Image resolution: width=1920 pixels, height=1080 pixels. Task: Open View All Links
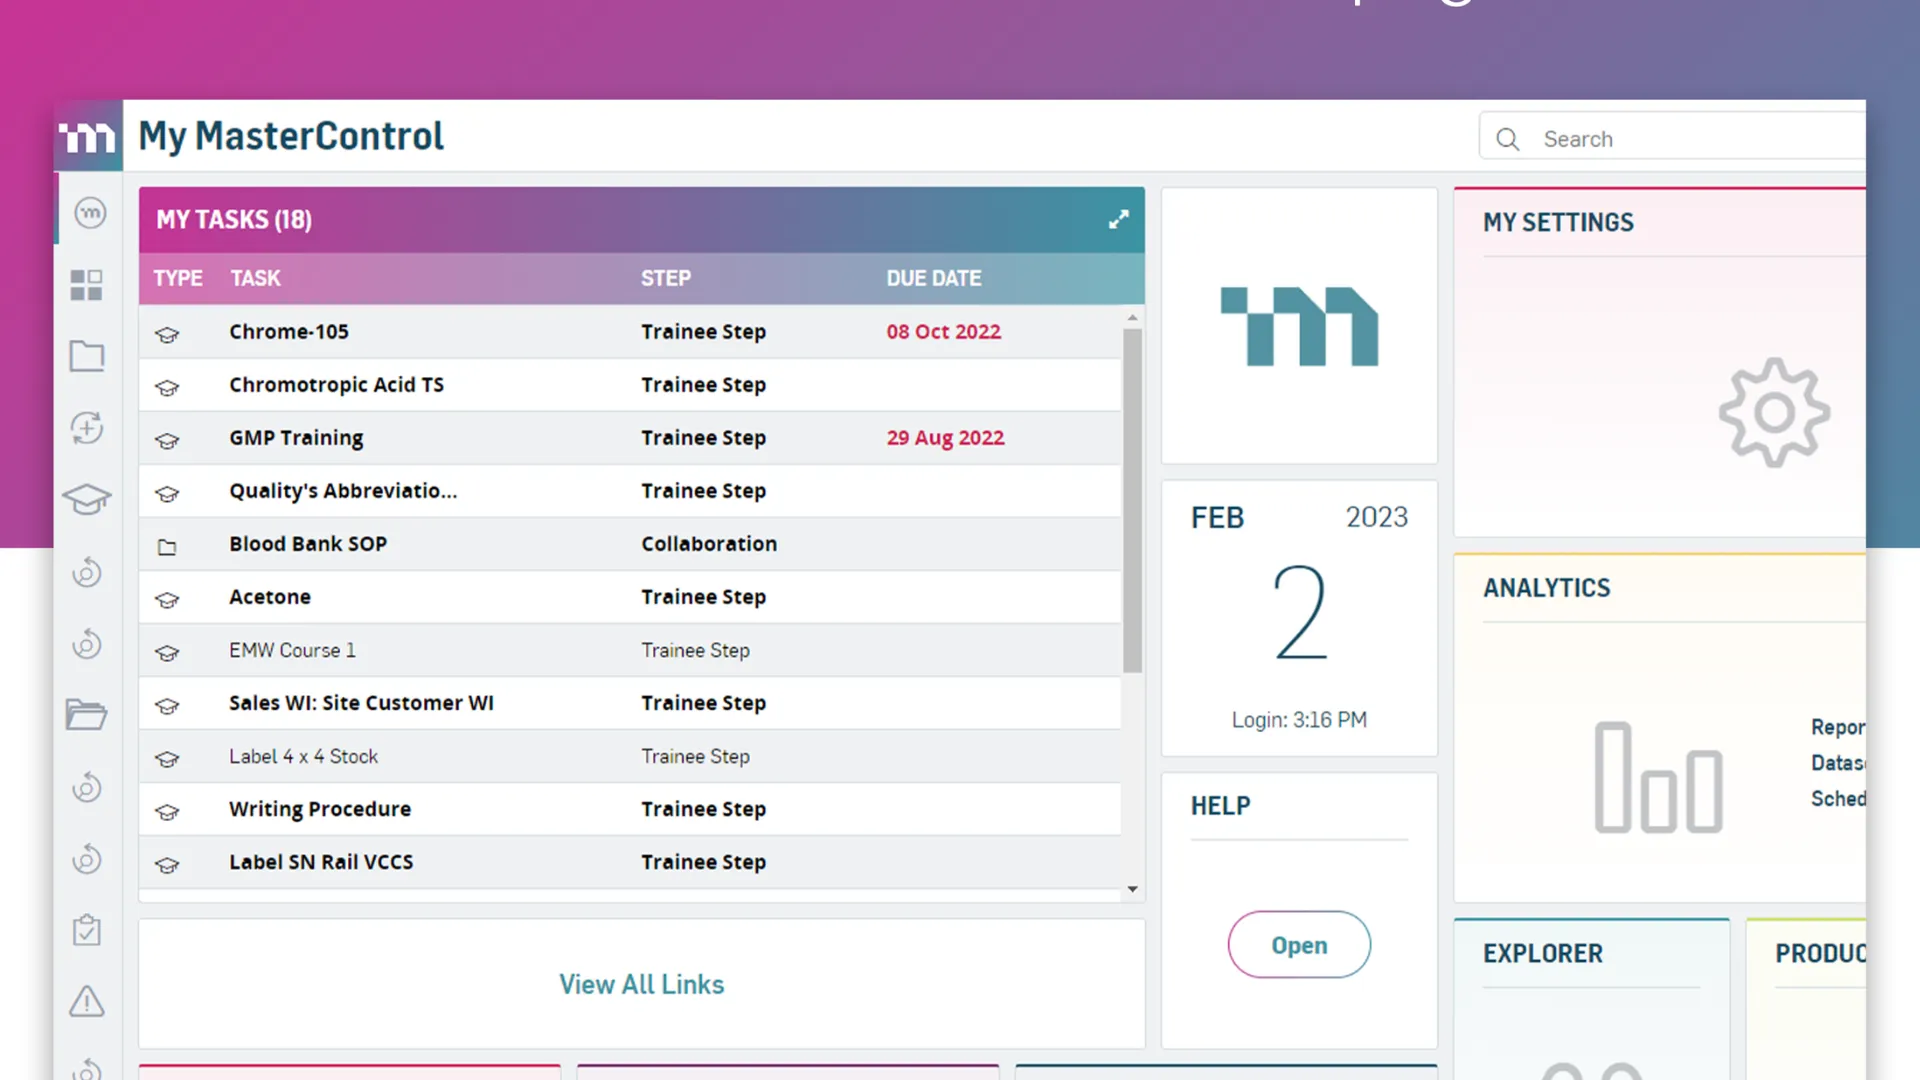(x=641, y=984)
